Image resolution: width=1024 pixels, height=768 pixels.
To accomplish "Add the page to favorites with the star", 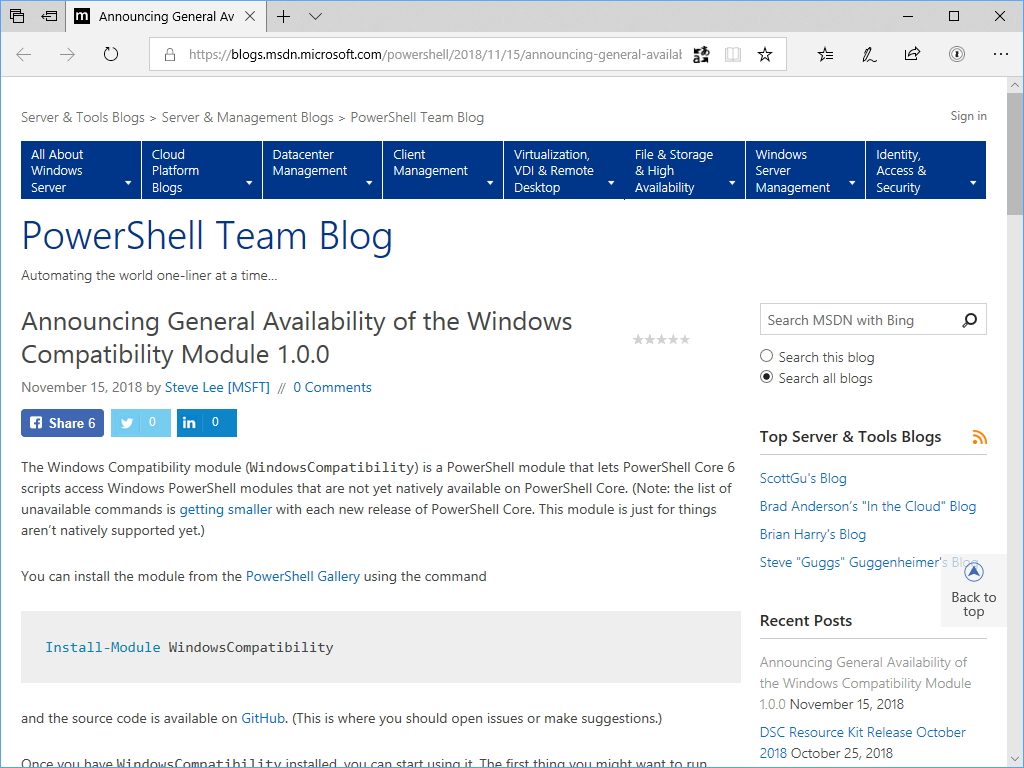I will (x=765, y=54).
